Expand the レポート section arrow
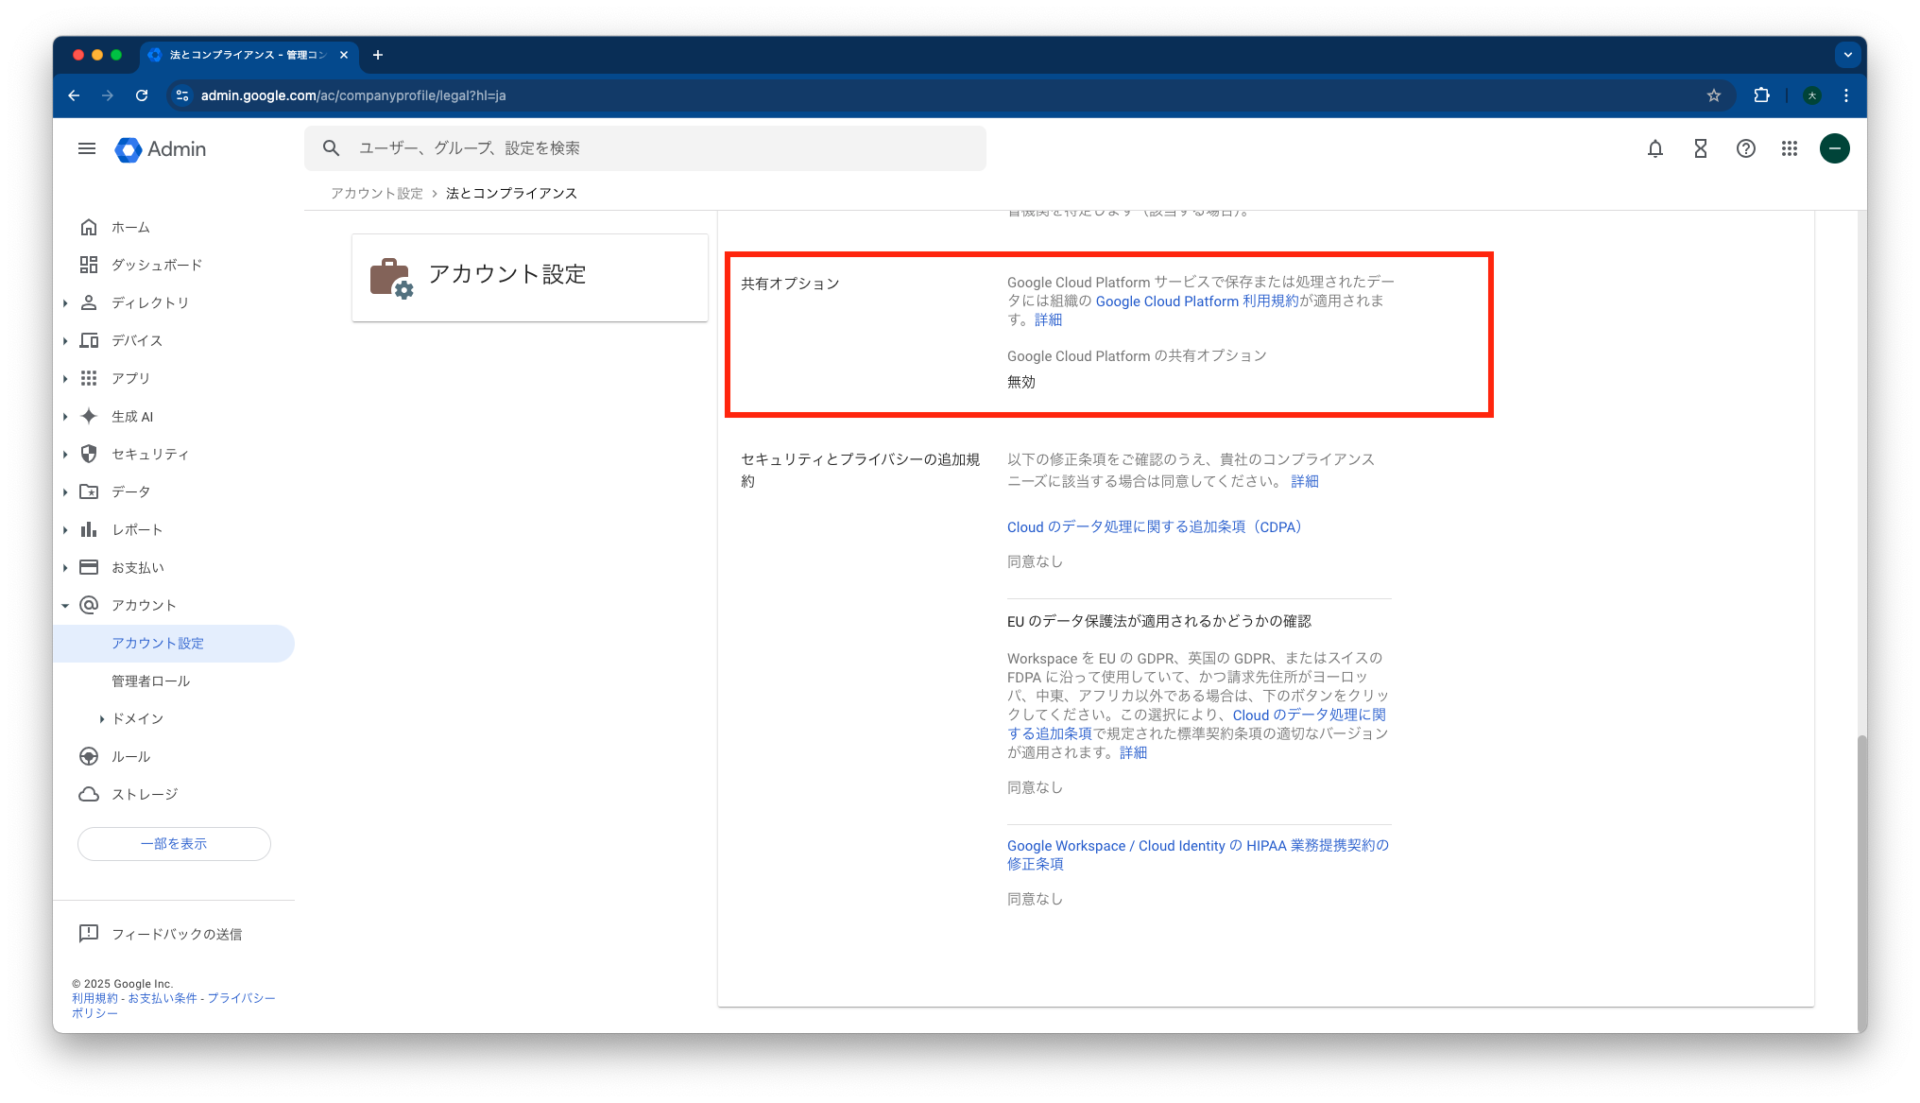This screenshot has width=1920, height=1103. (x=65, y=530)
